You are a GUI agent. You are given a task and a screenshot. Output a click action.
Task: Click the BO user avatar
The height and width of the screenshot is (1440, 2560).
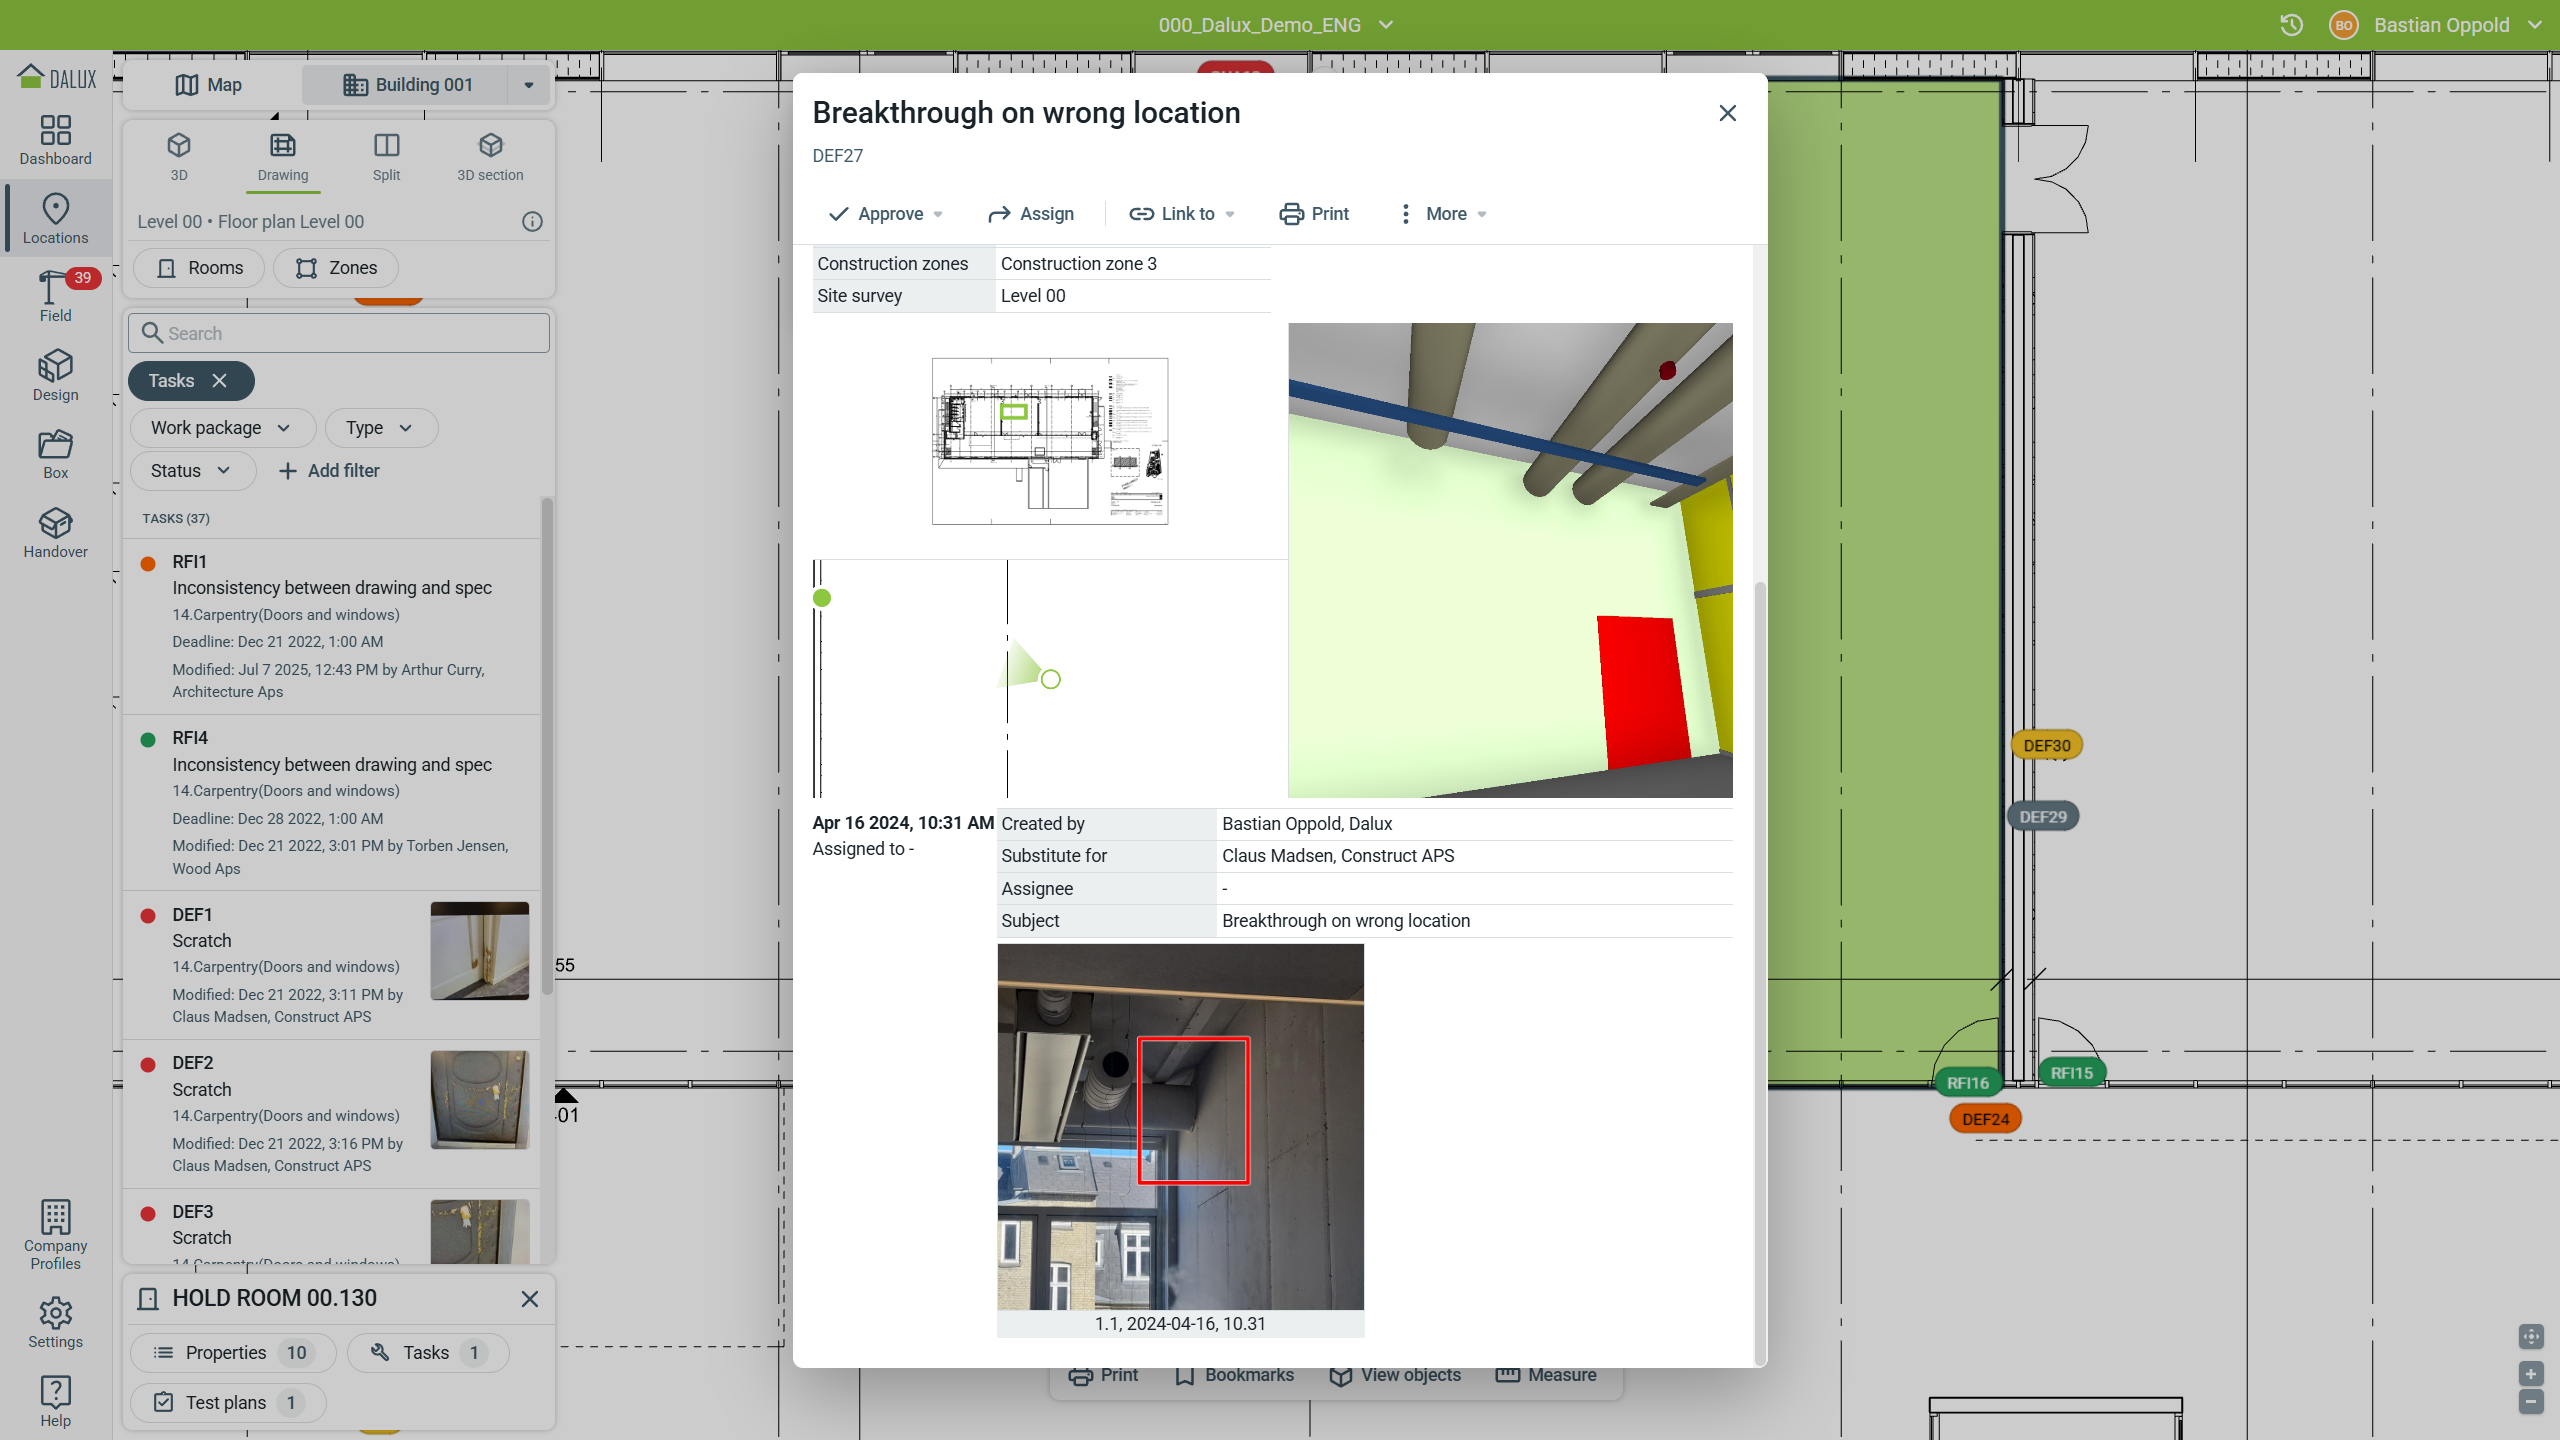[2344, 25]
